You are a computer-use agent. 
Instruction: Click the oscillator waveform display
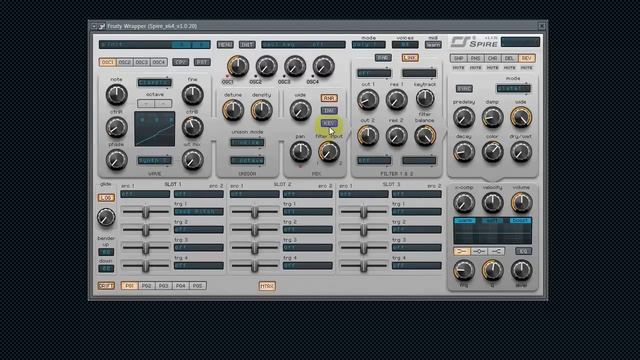pyautogui.click(x=155, y=129)
